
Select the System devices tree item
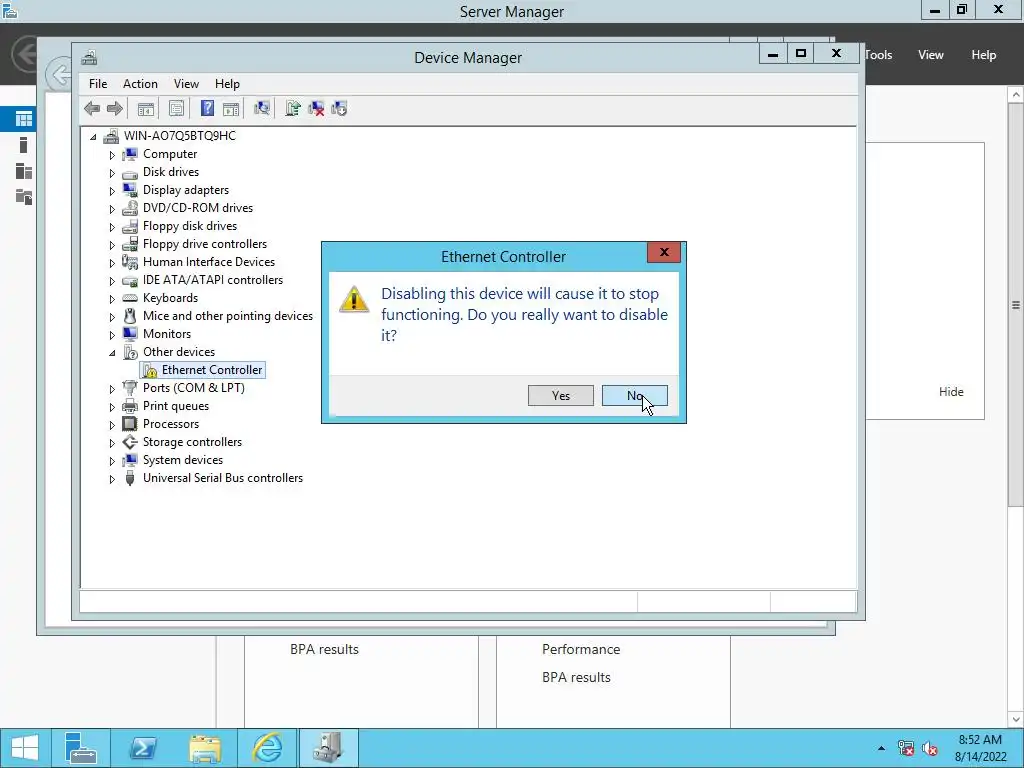click(x=183, y=460)
